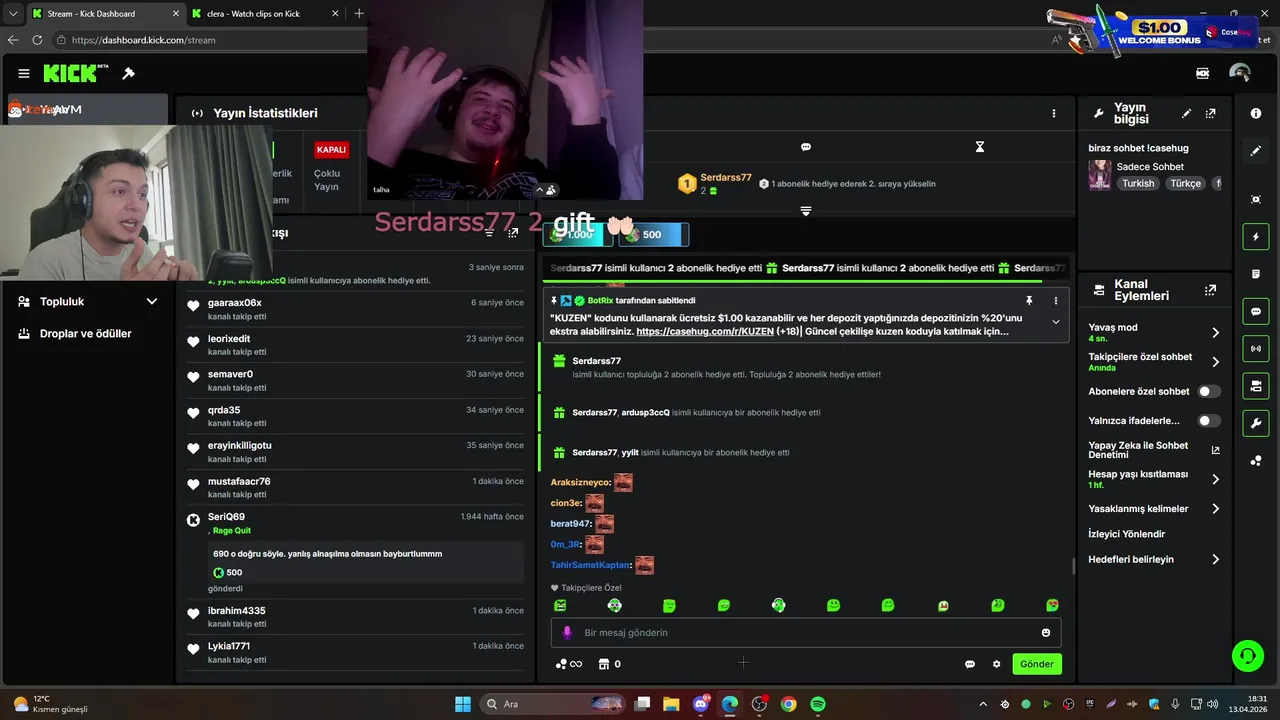Open the user avatar menu at top right
This screenshot has width=1280, height=720.
[x=1240, y=73]
